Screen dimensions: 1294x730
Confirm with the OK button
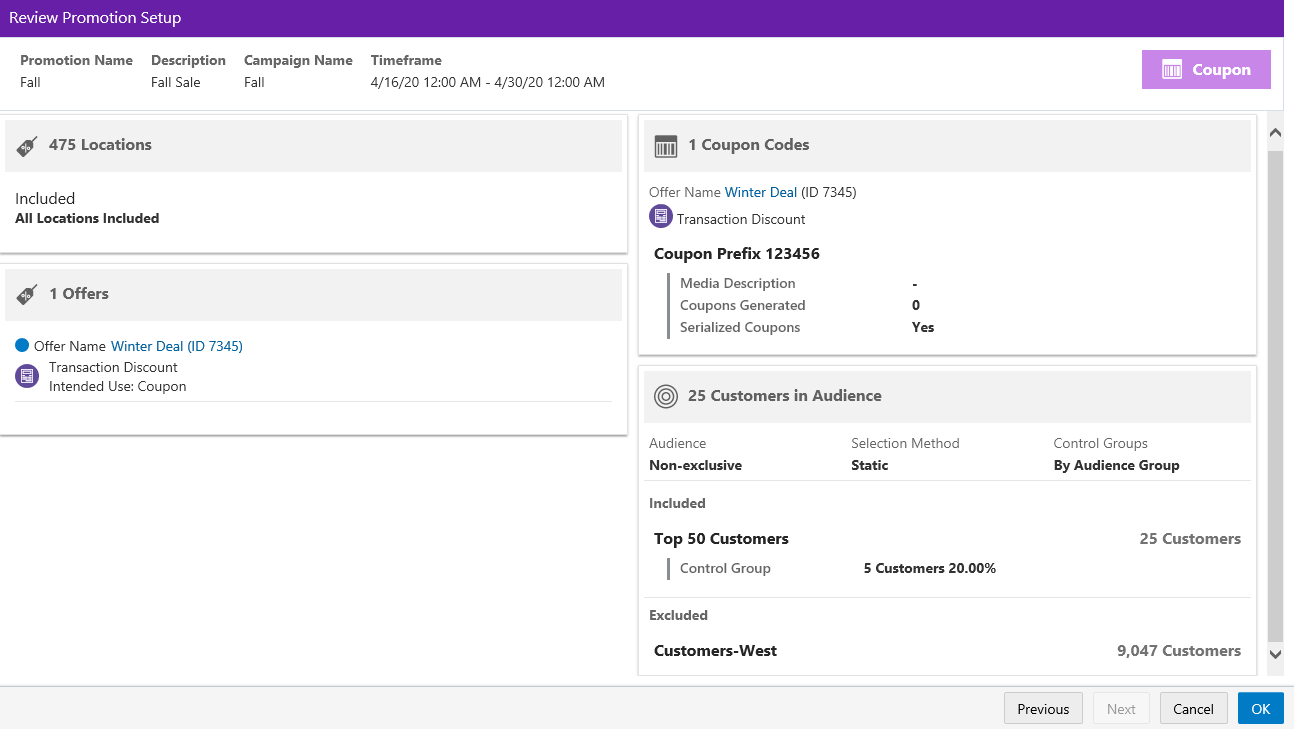tap(1261, 709)
